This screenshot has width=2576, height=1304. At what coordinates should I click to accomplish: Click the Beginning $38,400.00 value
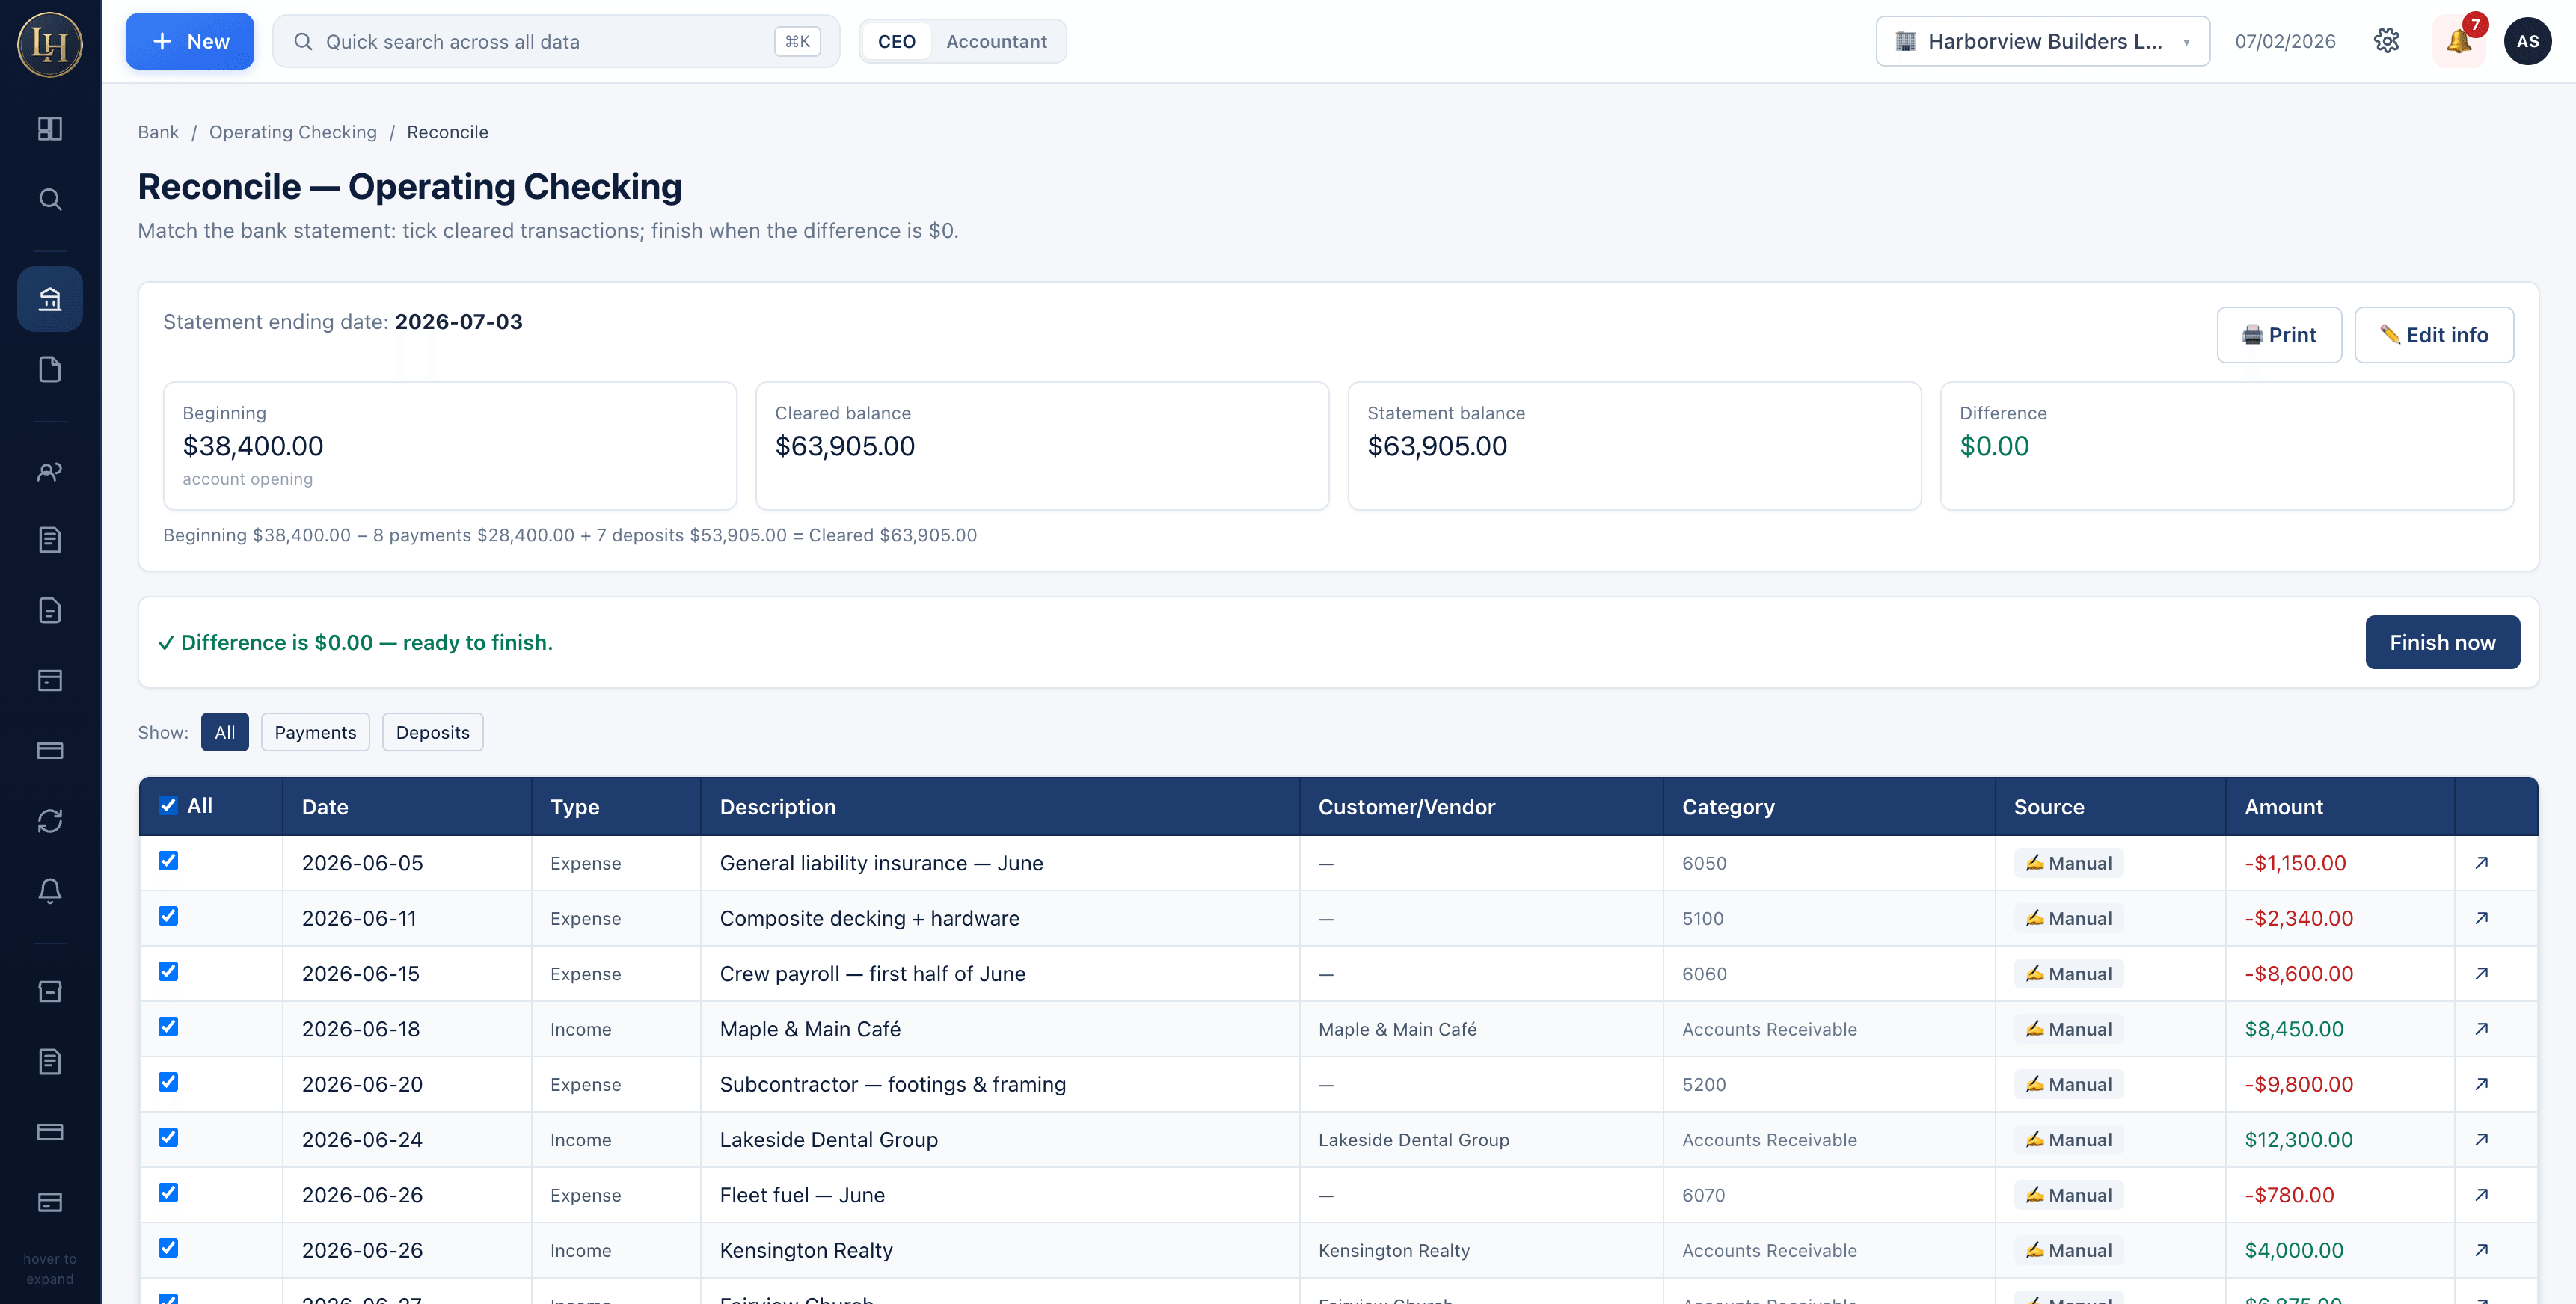pos(253,446)
